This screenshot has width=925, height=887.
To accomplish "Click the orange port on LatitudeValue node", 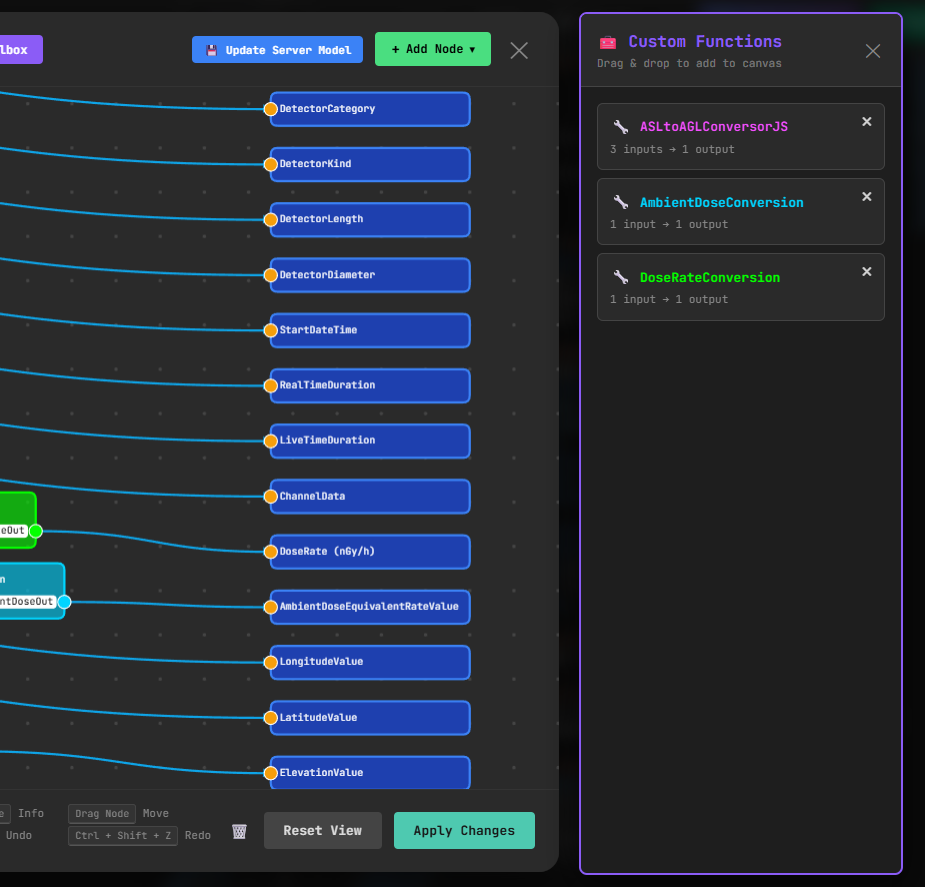I will click(x=270, y=717).
